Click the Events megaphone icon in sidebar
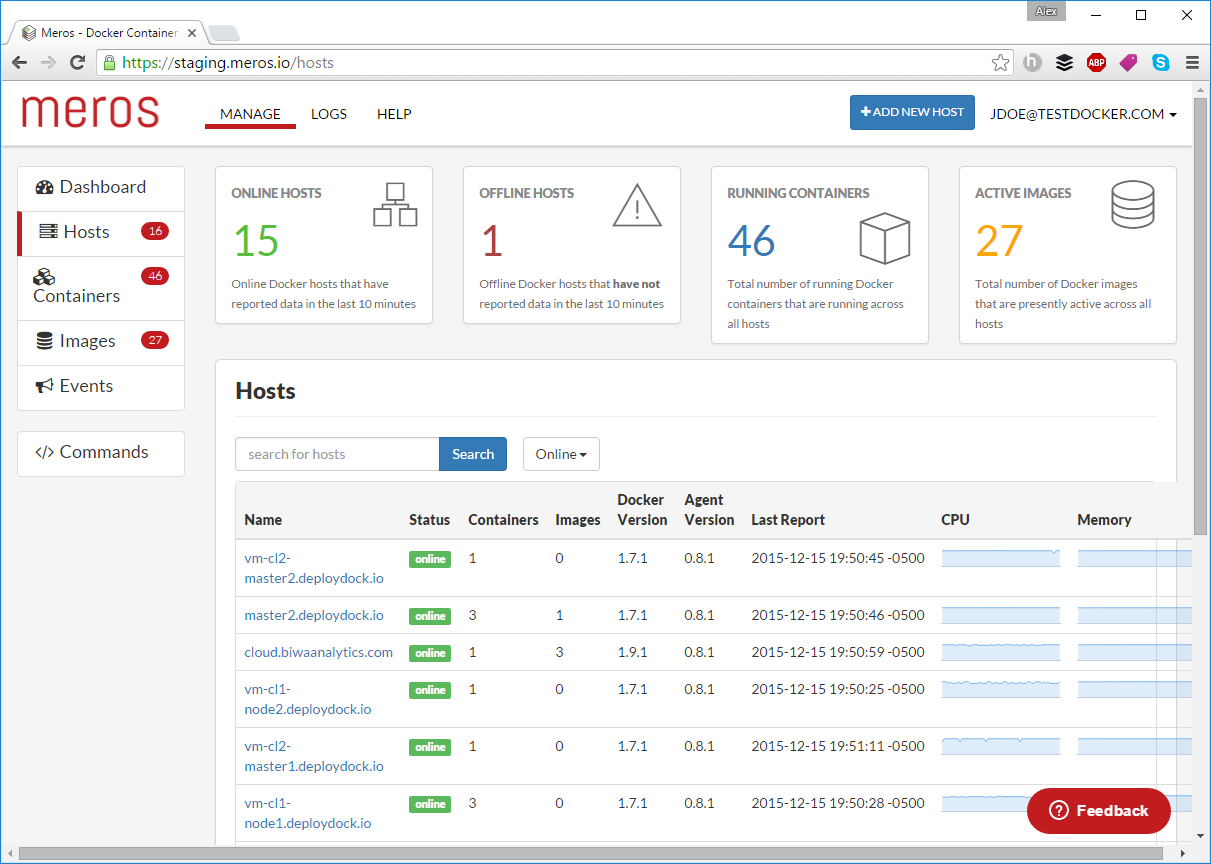This screenshot has width=1211, height=864. click(45, 386)
